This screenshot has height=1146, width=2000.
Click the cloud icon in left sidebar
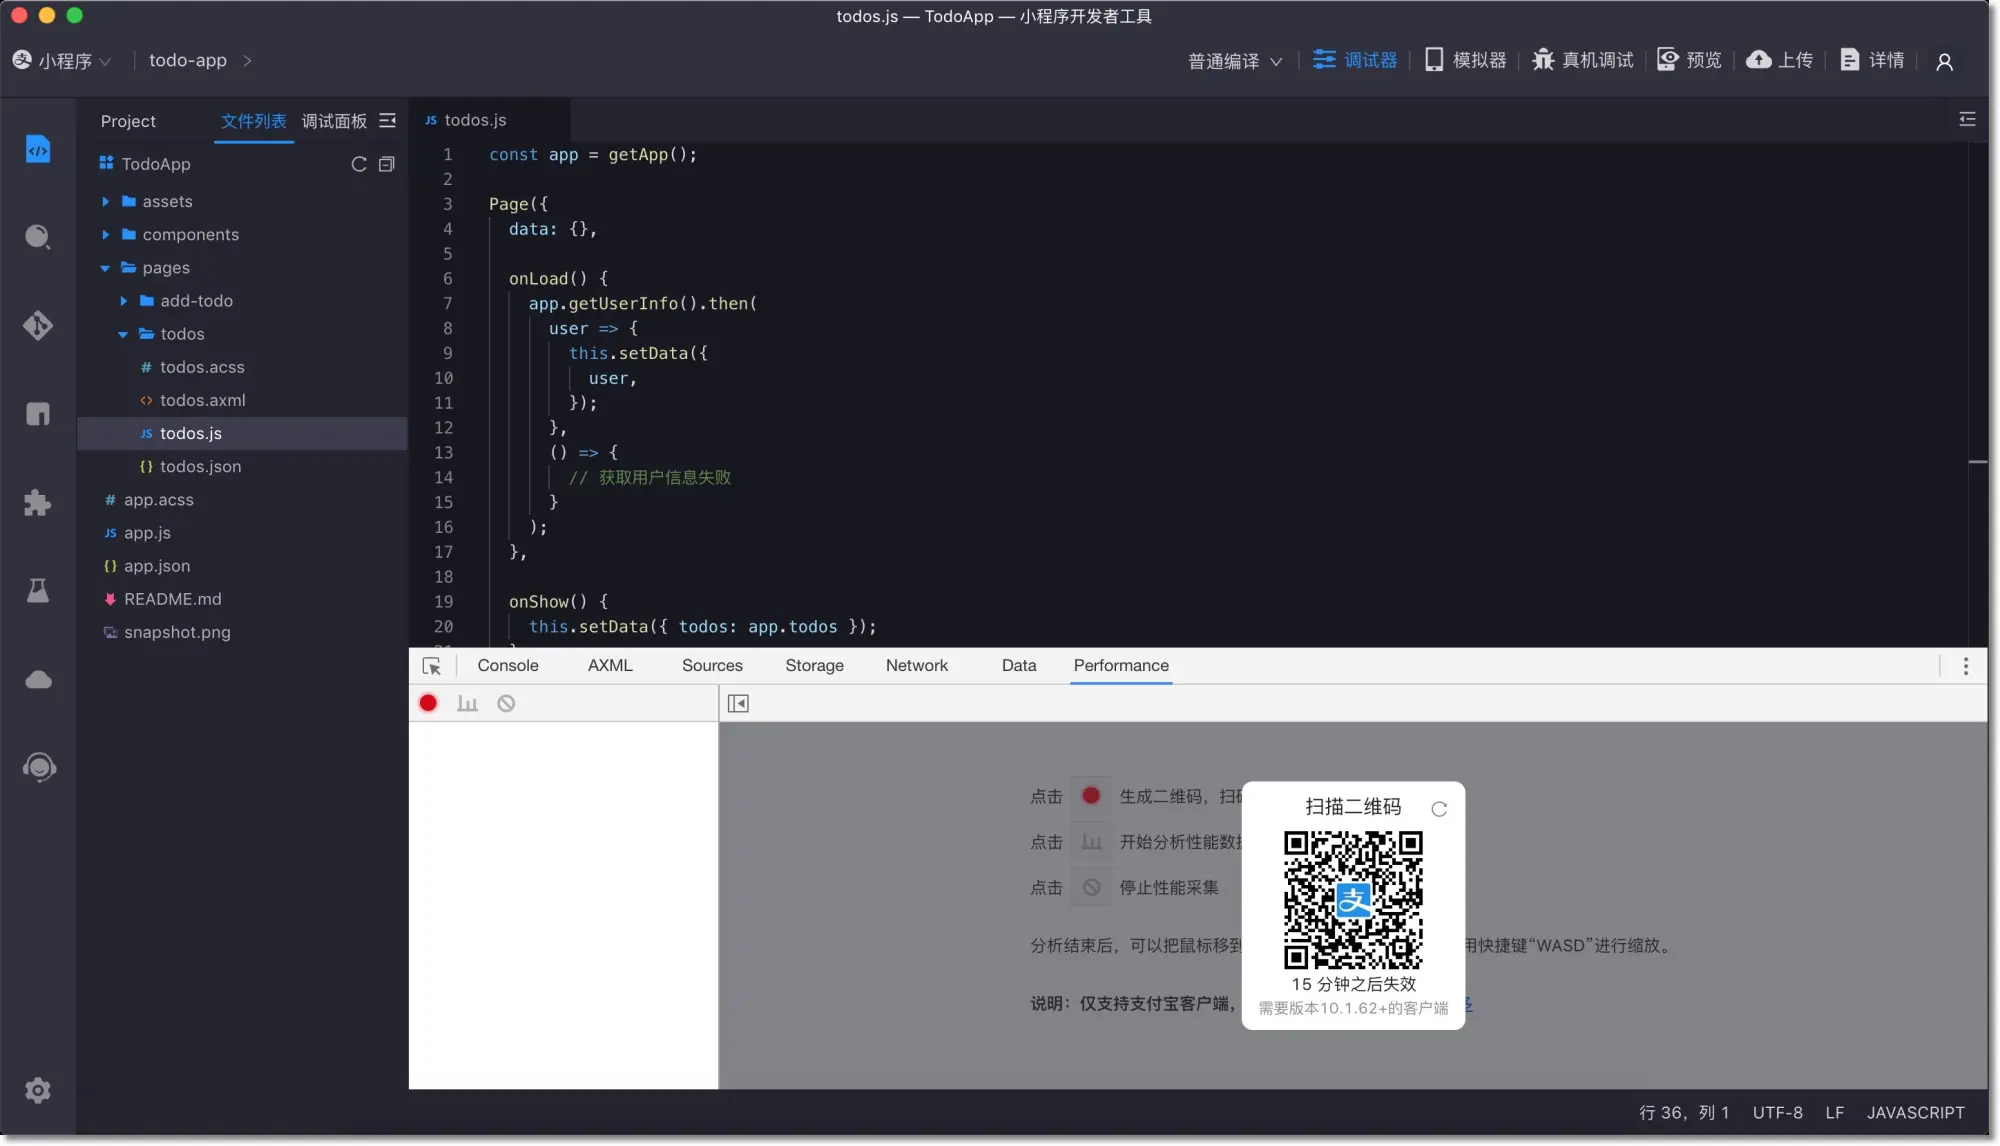(x=38, y=680)
